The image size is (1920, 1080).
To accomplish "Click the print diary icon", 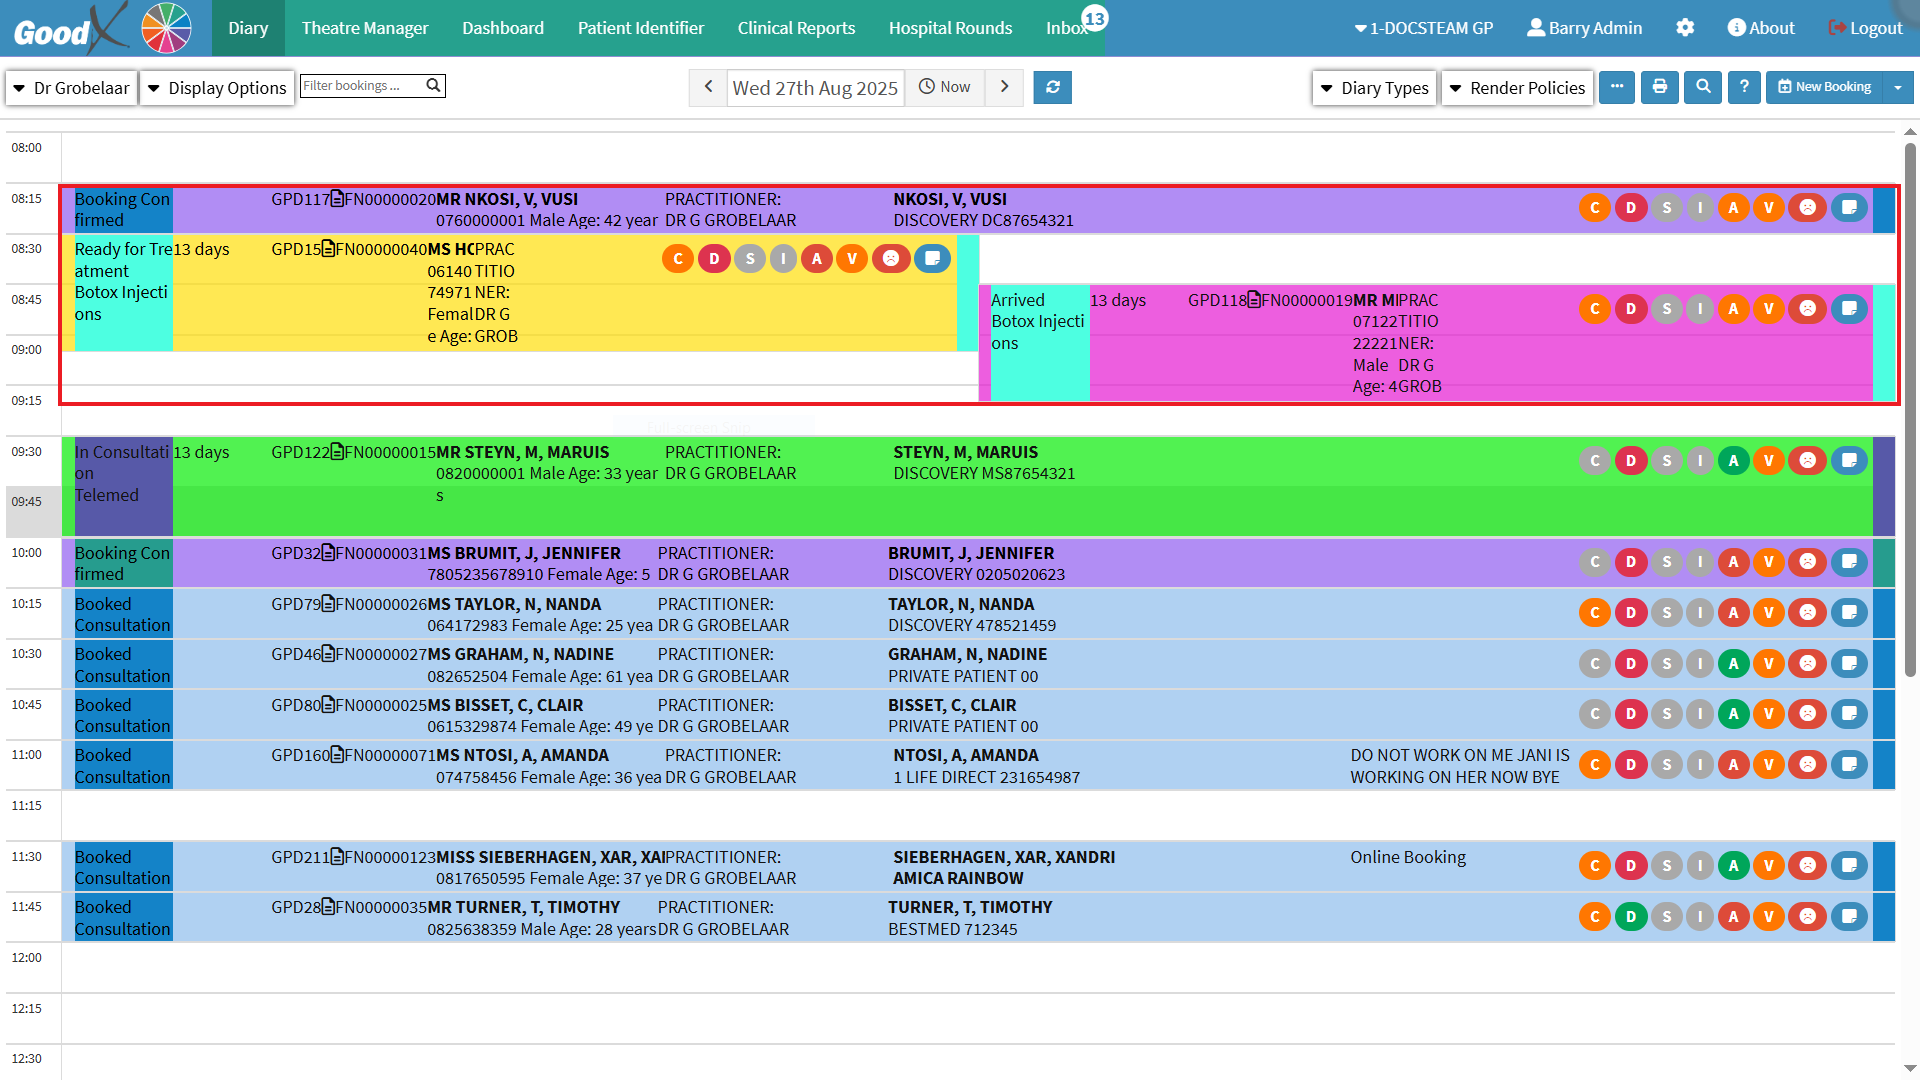I will tap(1660, 87).
